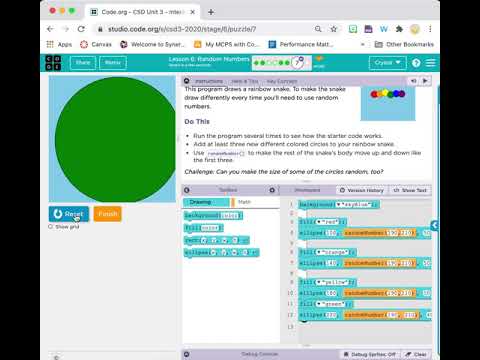
Task: Open the Chrome profile avatar
Action: pos(415,29)
